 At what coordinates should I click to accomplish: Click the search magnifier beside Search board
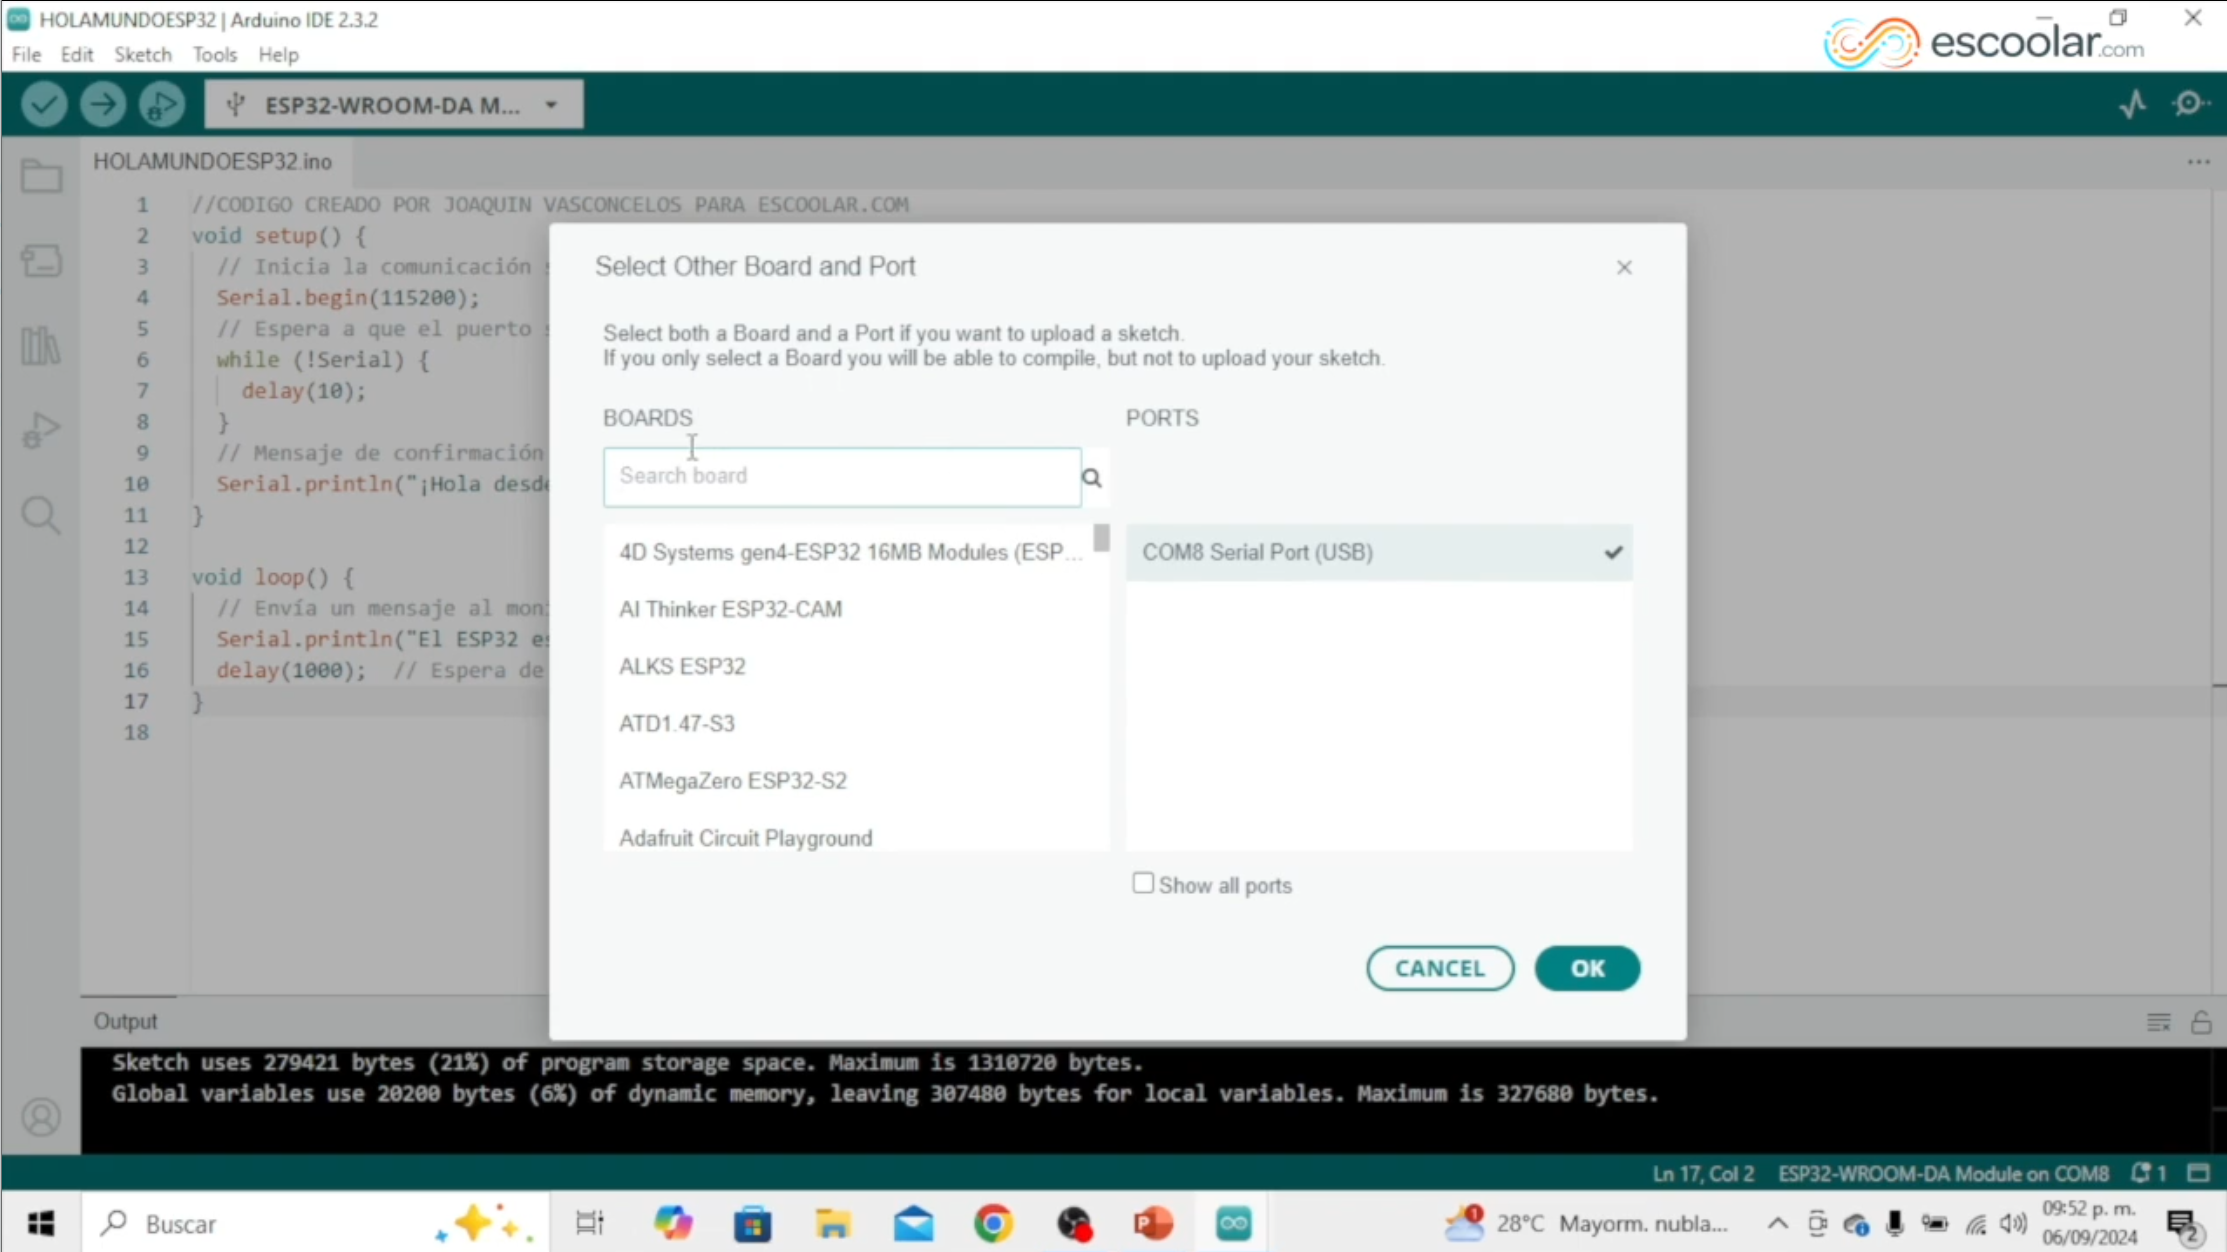pyautogui.click(x=1092, y=478)
